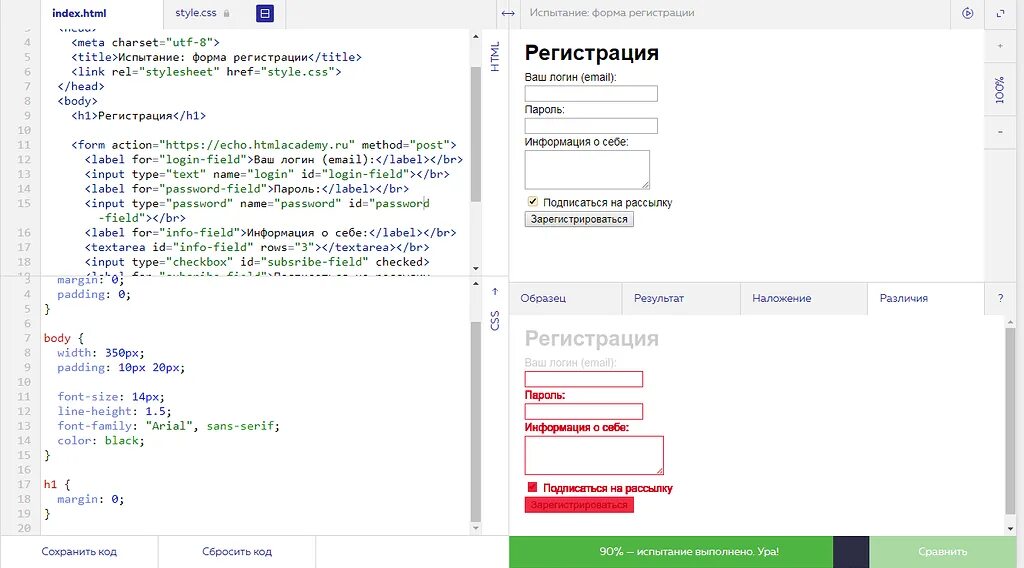Open the Наложение tab
1024x568 pixels.
tap(804, 298)
